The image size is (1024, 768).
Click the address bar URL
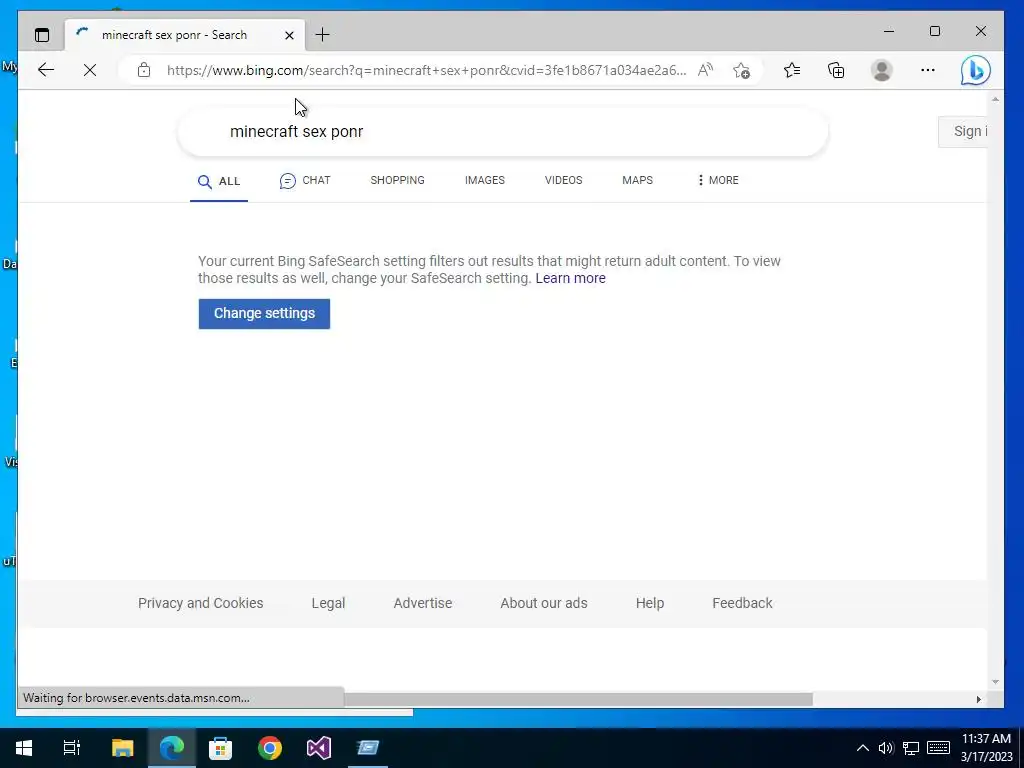(x=426, y=70)
